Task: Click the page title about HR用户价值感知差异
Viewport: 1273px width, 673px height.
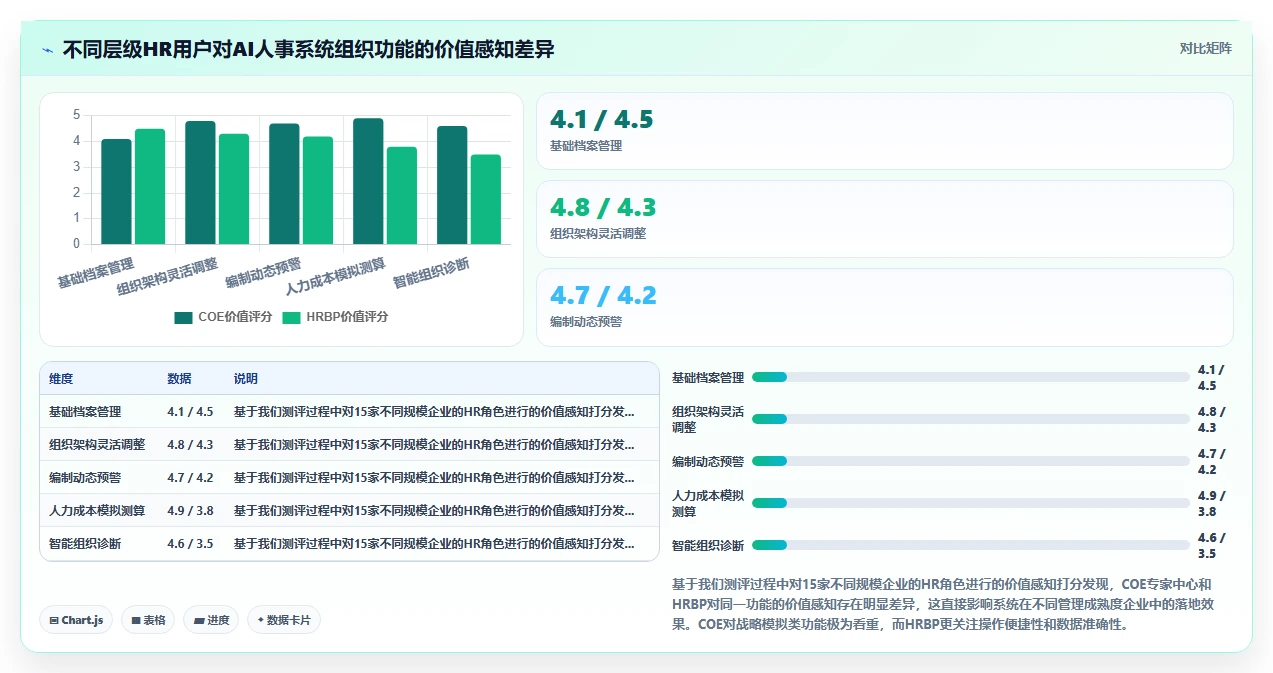Action: tap(308, 49)
